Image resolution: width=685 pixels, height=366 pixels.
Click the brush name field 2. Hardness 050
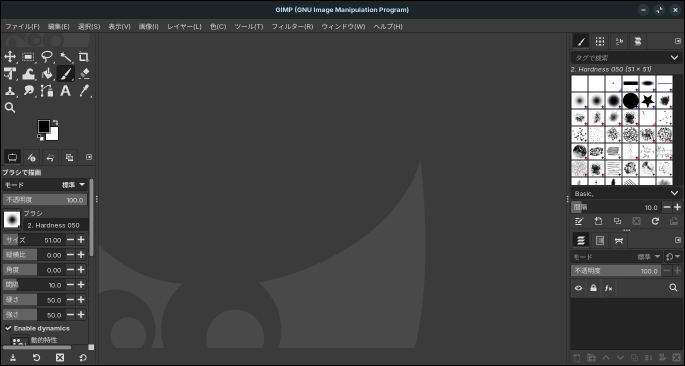(55, 225)
